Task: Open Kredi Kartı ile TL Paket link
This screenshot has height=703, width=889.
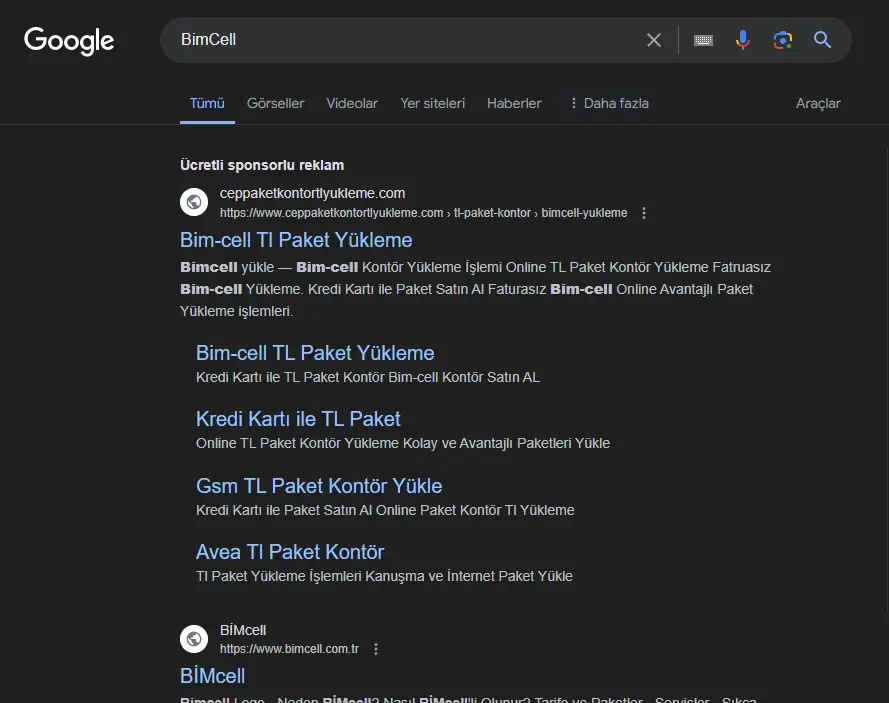Action: click(298, 419)
